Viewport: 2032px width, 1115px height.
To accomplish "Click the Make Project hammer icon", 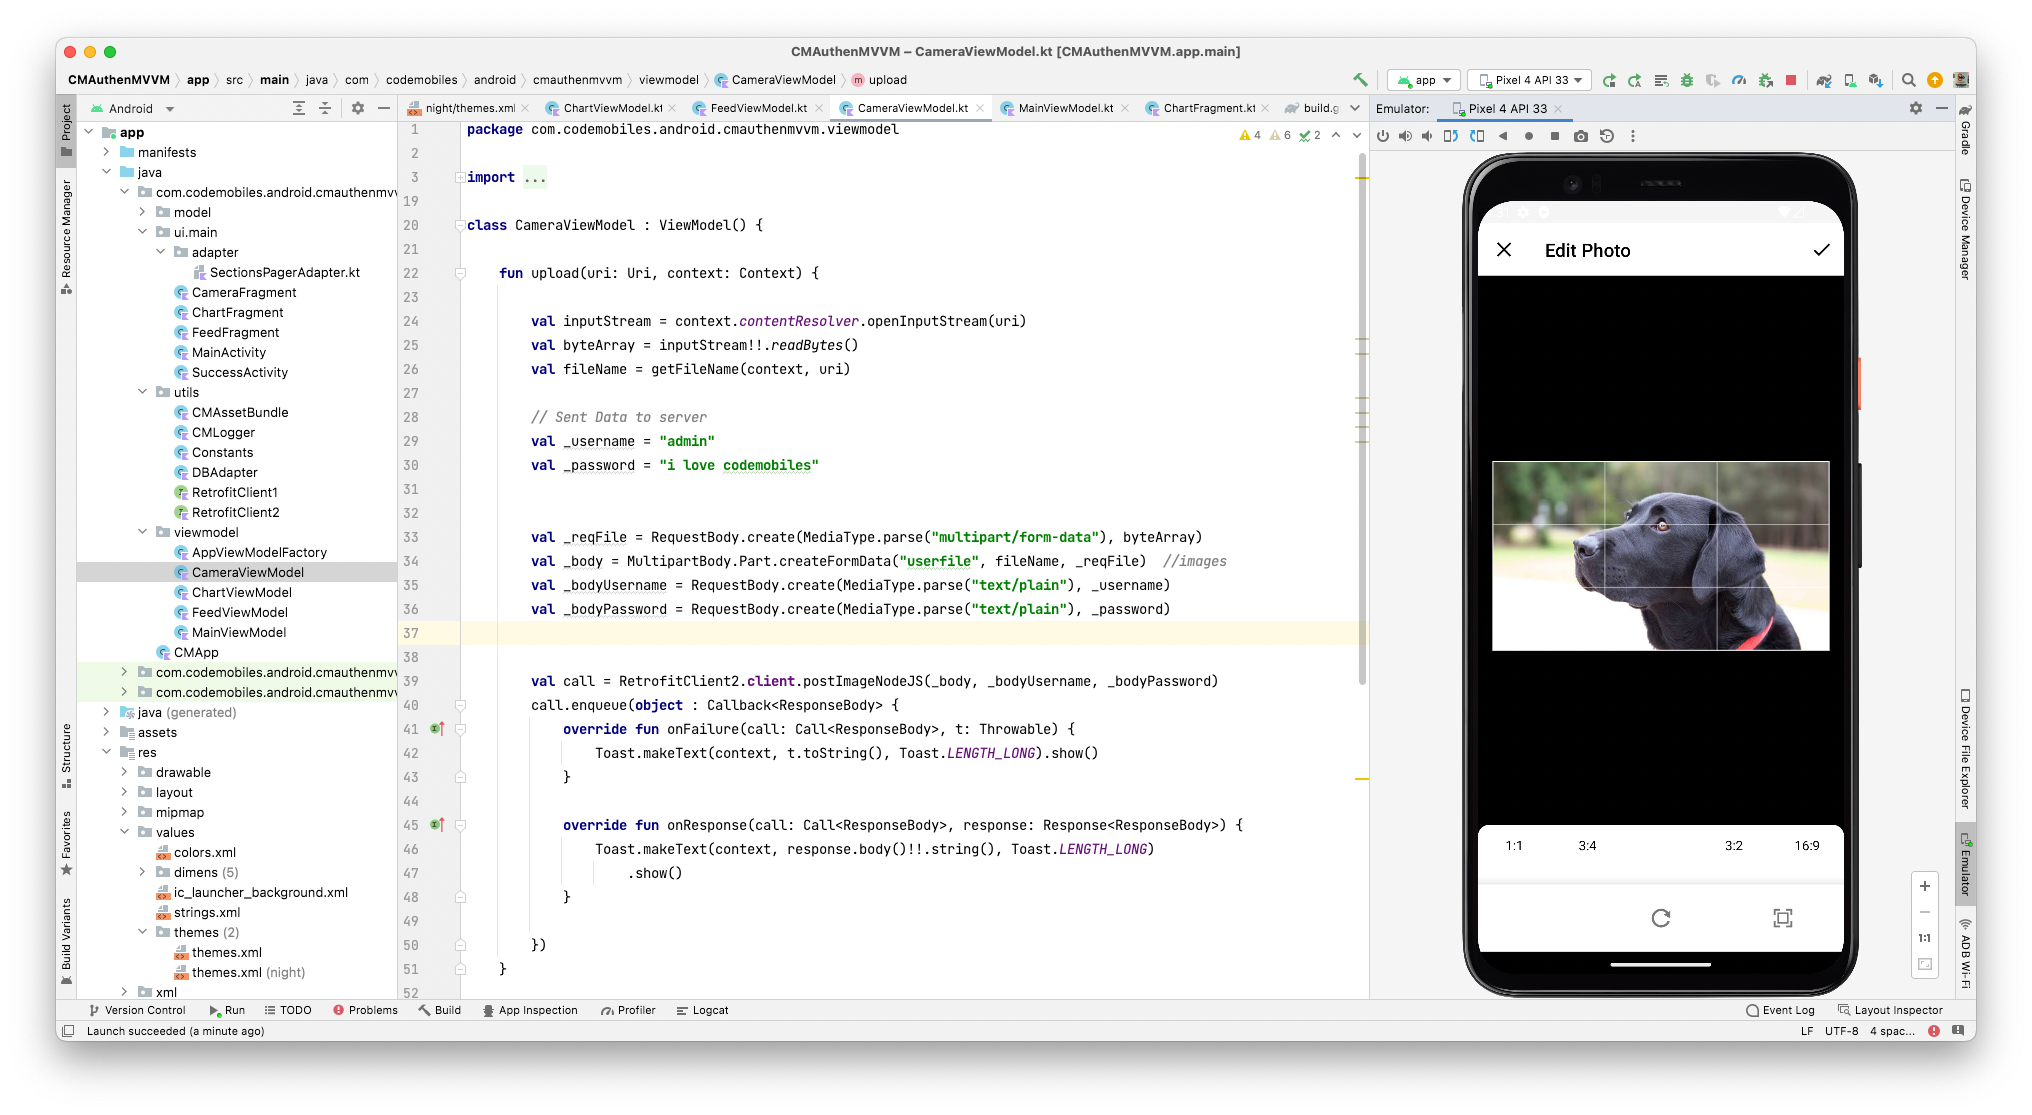I will (x=1360, y=80).
